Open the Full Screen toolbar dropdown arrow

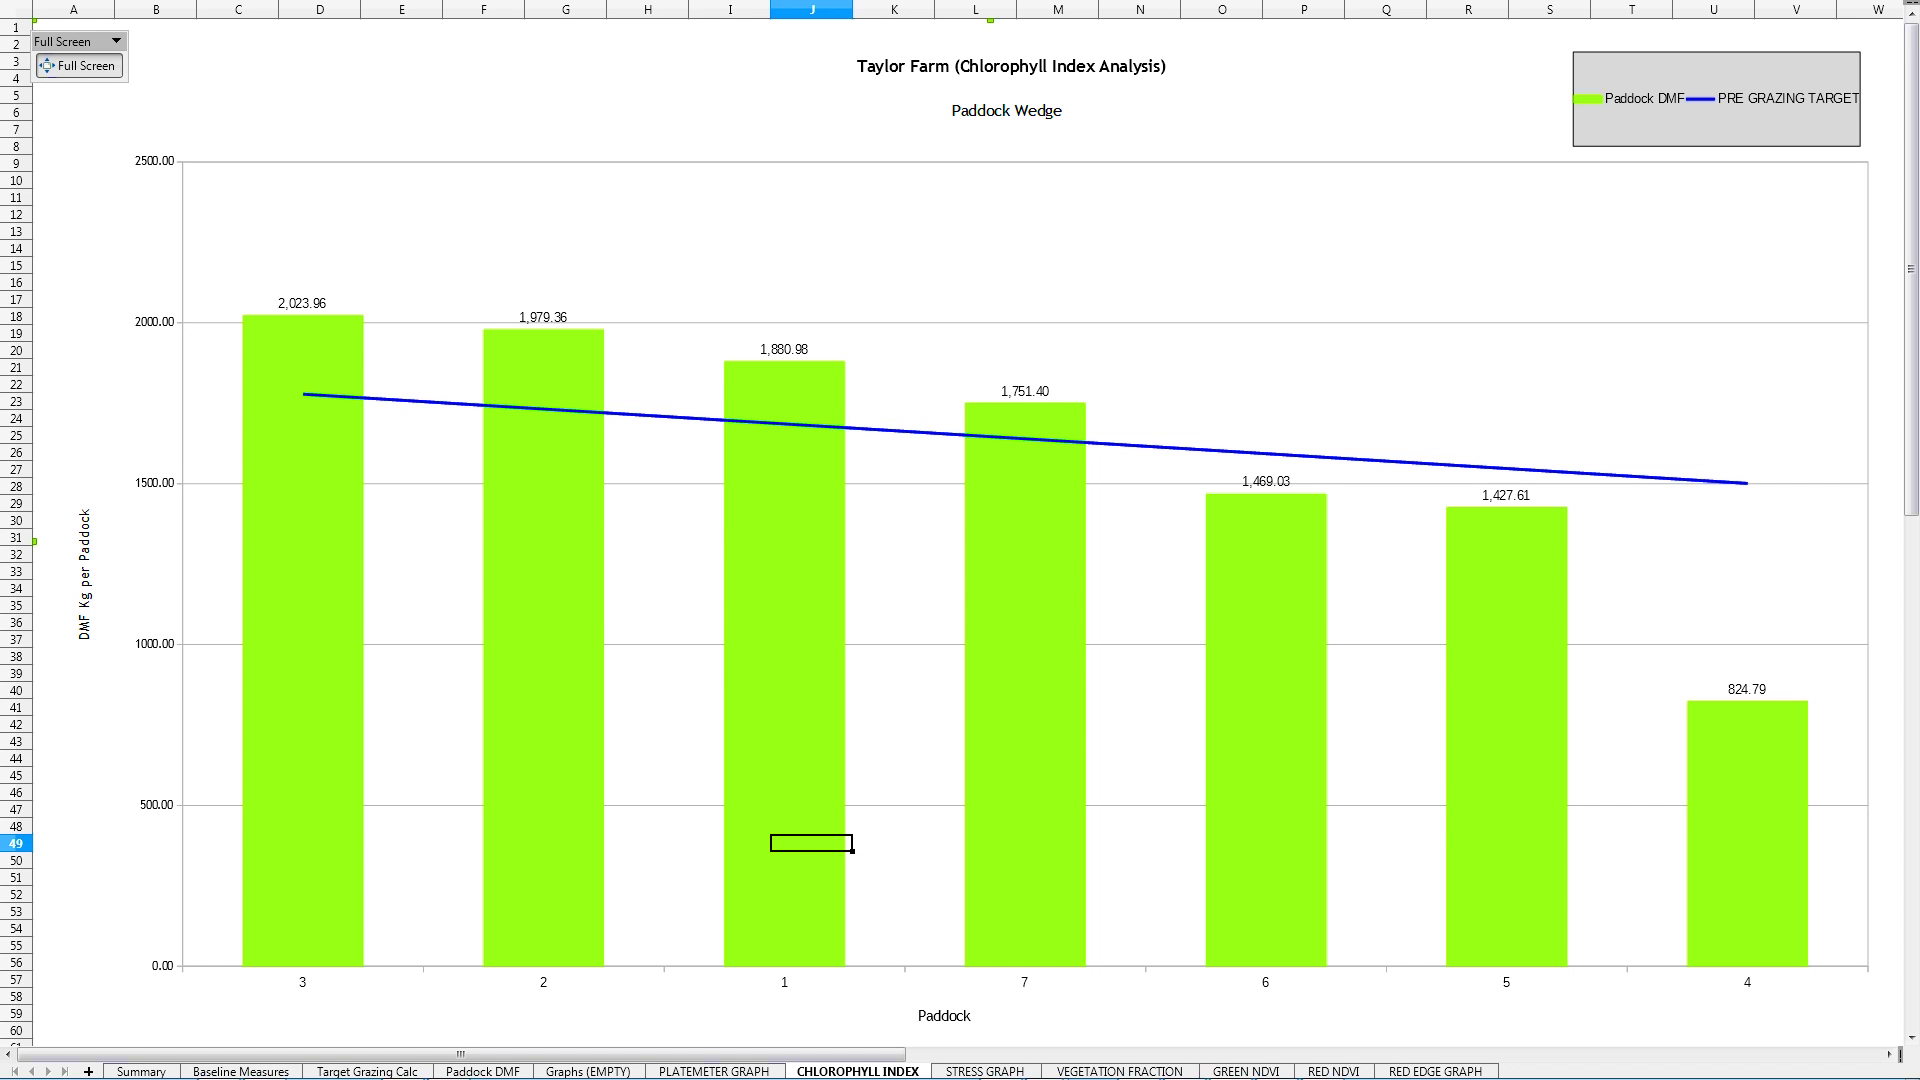pyautogui.click(x=116, y=41)
